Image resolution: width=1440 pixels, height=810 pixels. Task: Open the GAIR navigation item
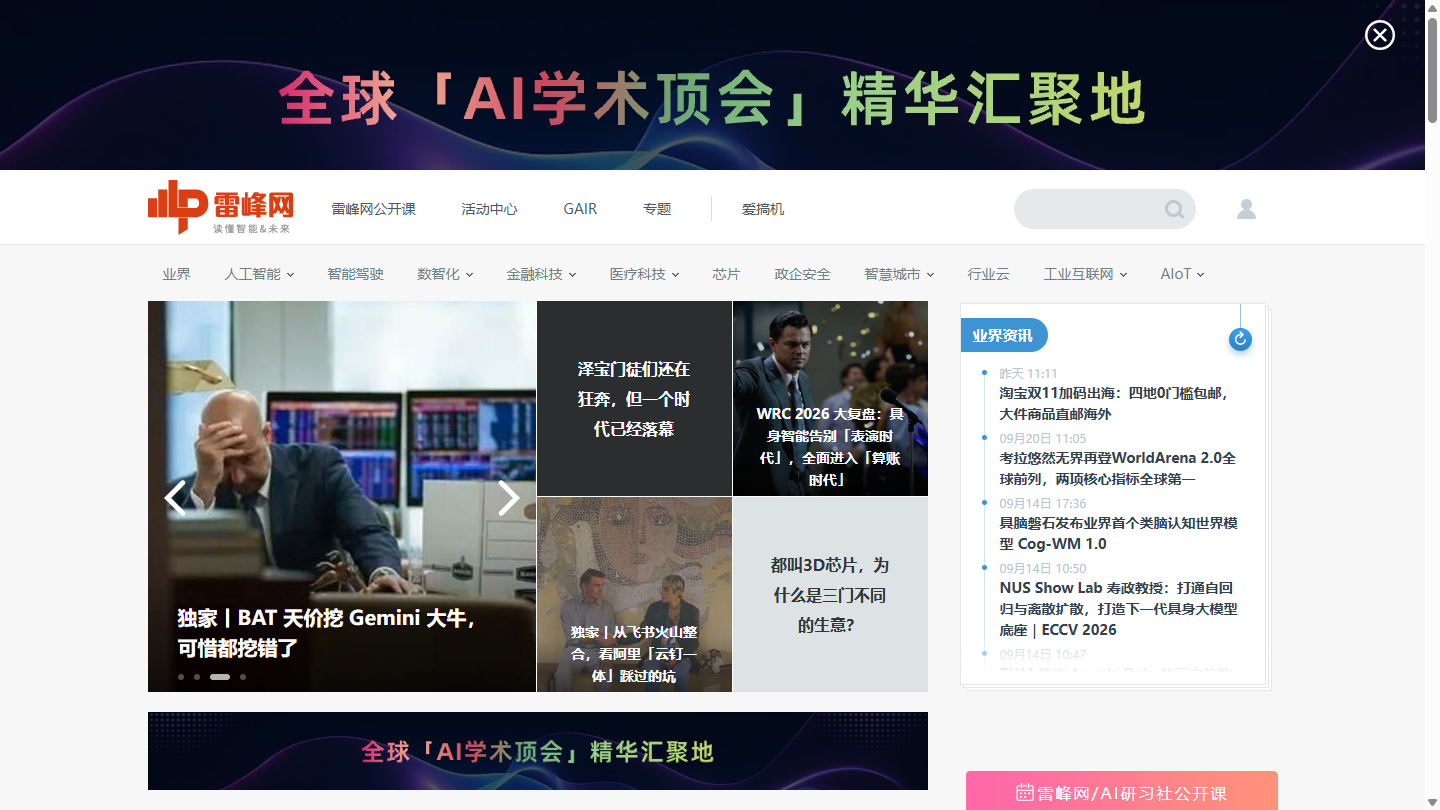pyautogui.click(x=580, y=209)
